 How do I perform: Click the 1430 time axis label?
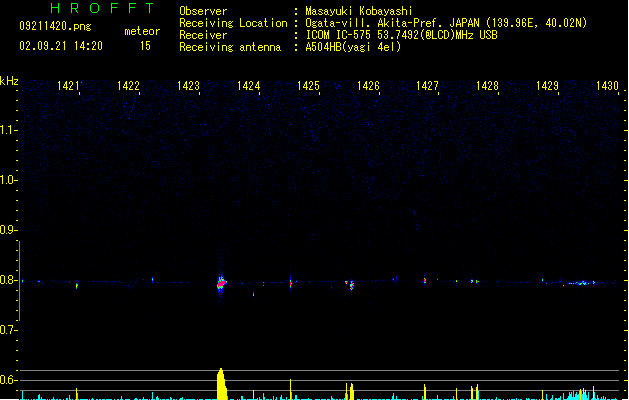(x=607, y=86)
